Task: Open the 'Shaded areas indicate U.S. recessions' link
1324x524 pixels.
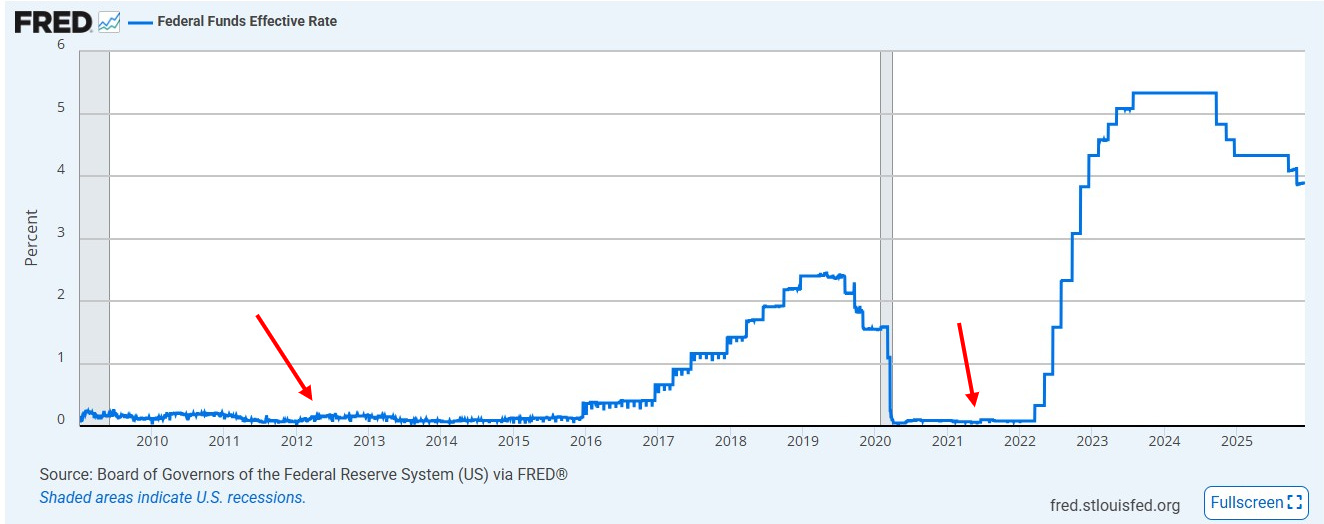Action: coord(172,497)
